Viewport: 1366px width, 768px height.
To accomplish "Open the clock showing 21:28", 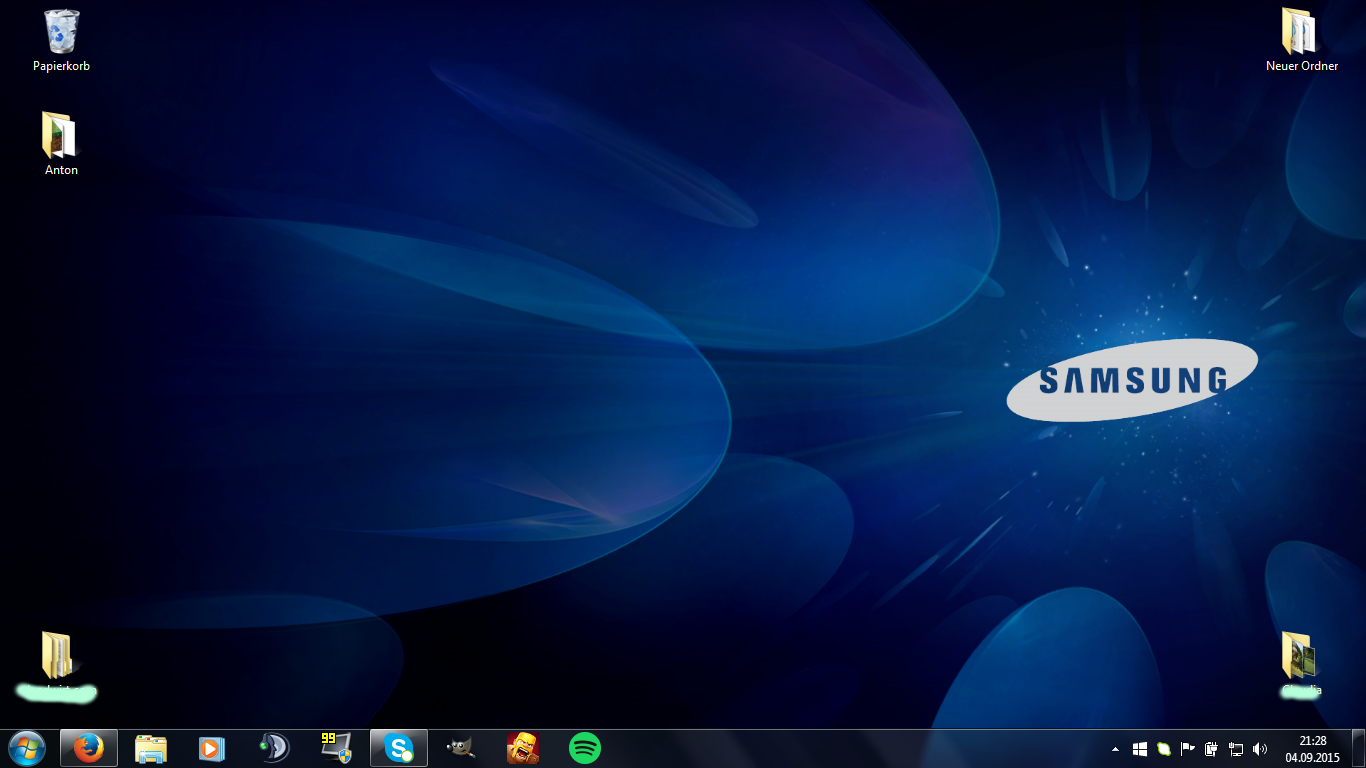I will click(x=1312, y=749).
